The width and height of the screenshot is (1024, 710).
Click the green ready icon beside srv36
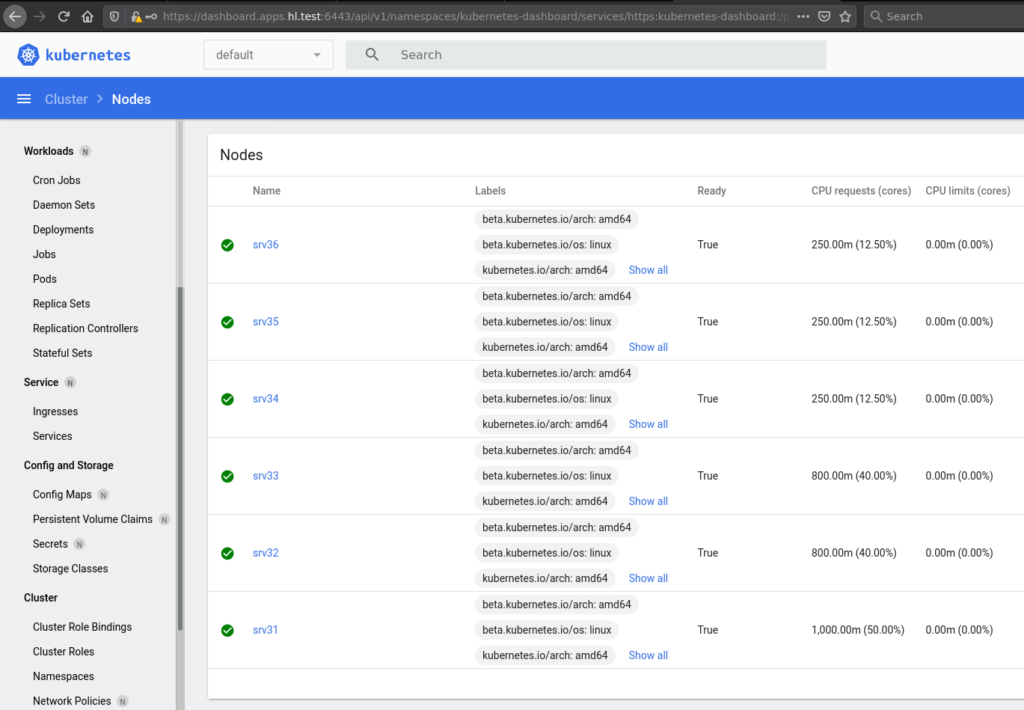coord(227,244)
